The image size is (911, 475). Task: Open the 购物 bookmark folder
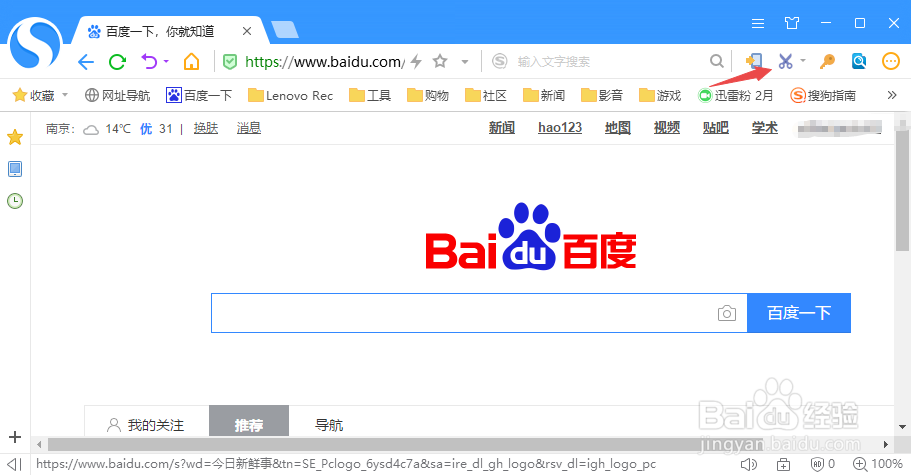[x=428, y=95]
